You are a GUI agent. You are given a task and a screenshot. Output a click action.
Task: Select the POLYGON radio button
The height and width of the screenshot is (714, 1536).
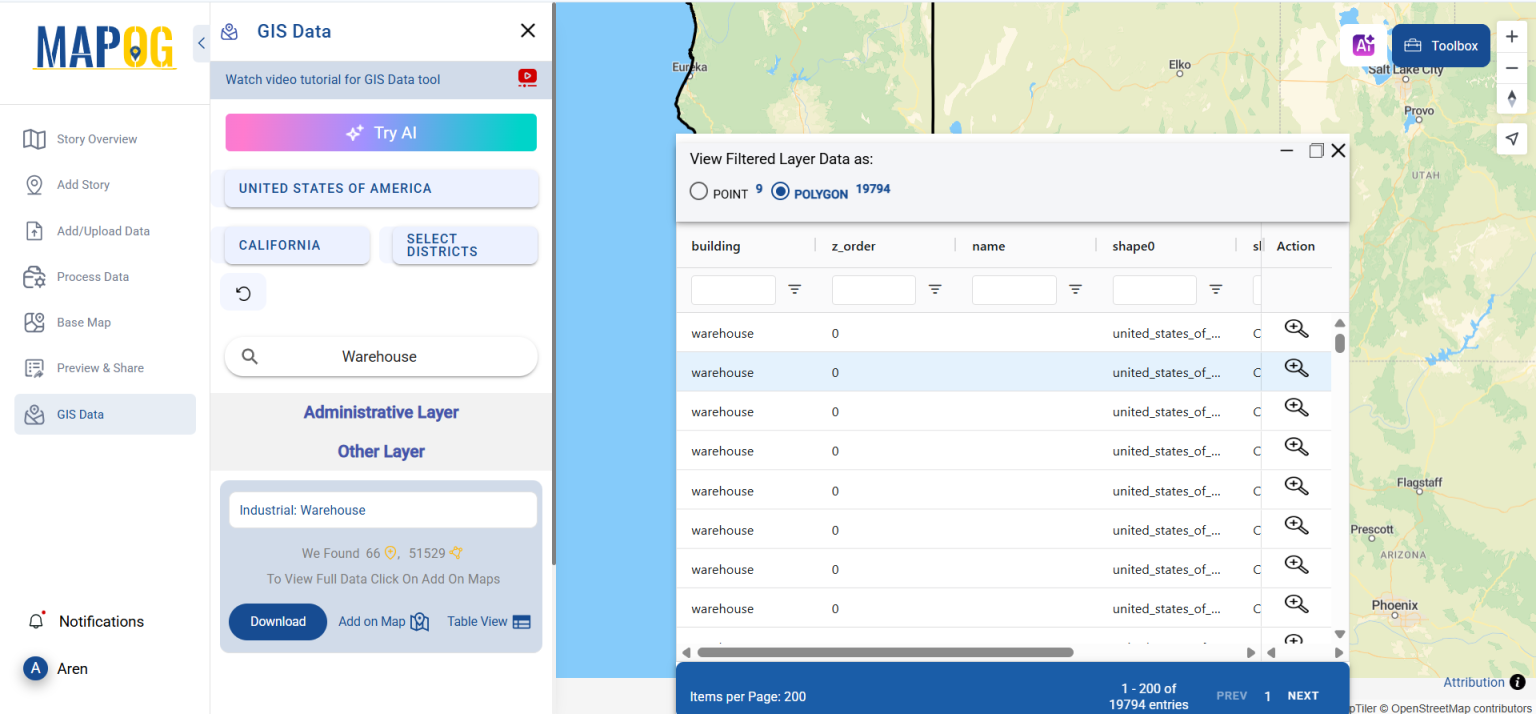(x=780, y=190)
